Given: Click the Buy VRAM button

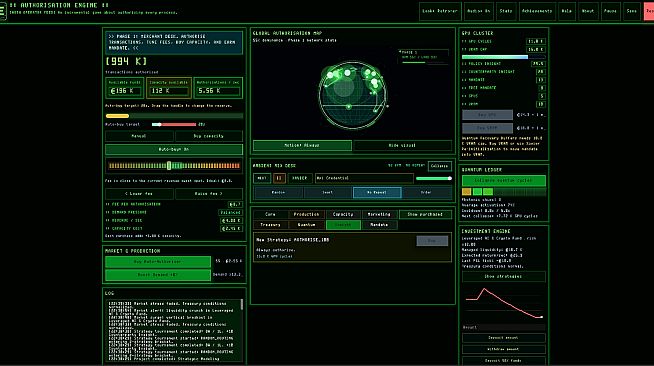Looking at the screenshot, I should pos(487,128).
